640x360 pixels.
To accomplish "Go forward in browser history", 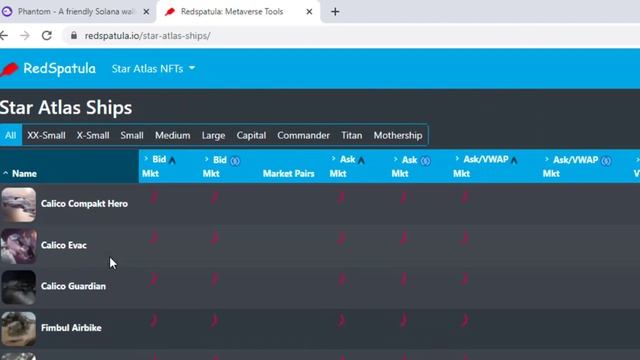I will point(25,36).
